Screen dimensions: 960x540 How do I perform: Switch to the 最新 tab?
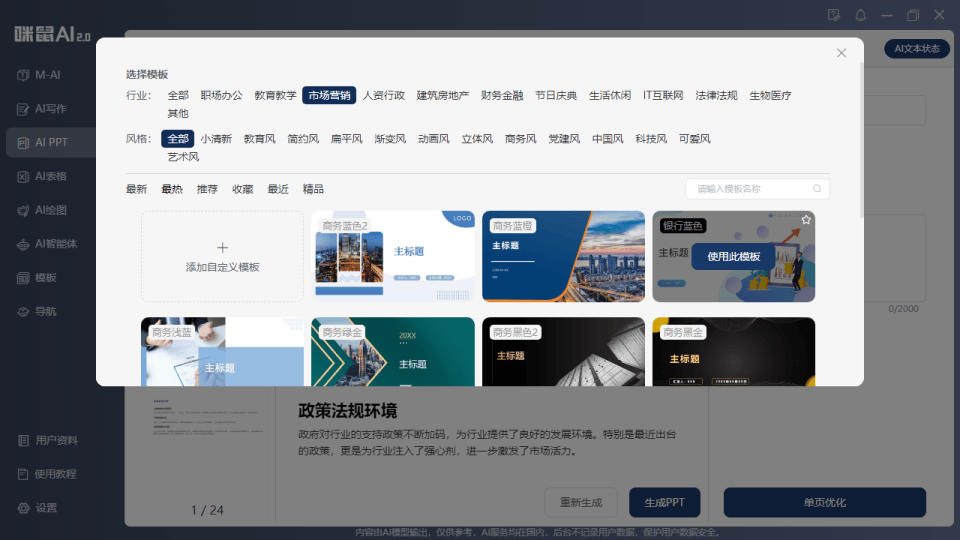pyautogui.click(x=137, y=189)
